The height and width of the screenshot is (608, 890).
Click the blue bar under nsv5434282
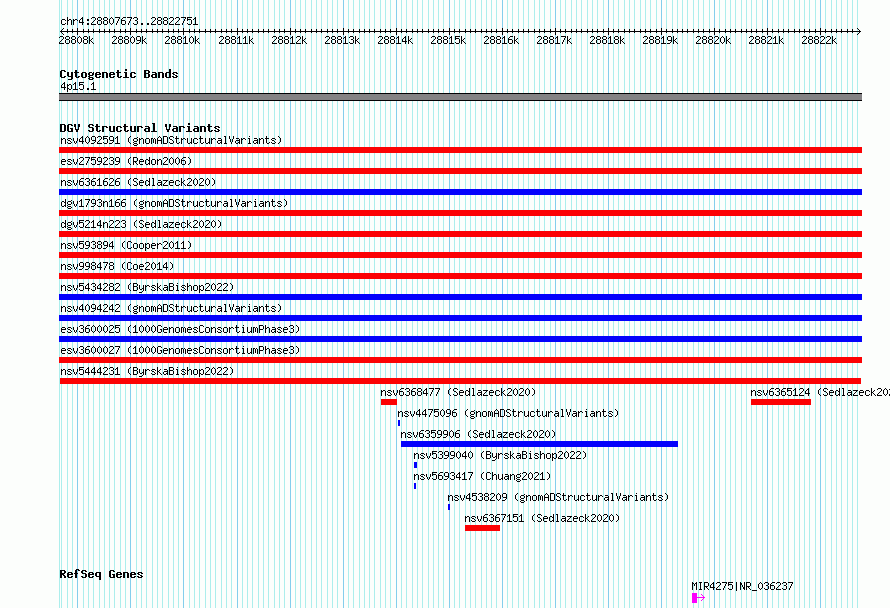(460, 297)
